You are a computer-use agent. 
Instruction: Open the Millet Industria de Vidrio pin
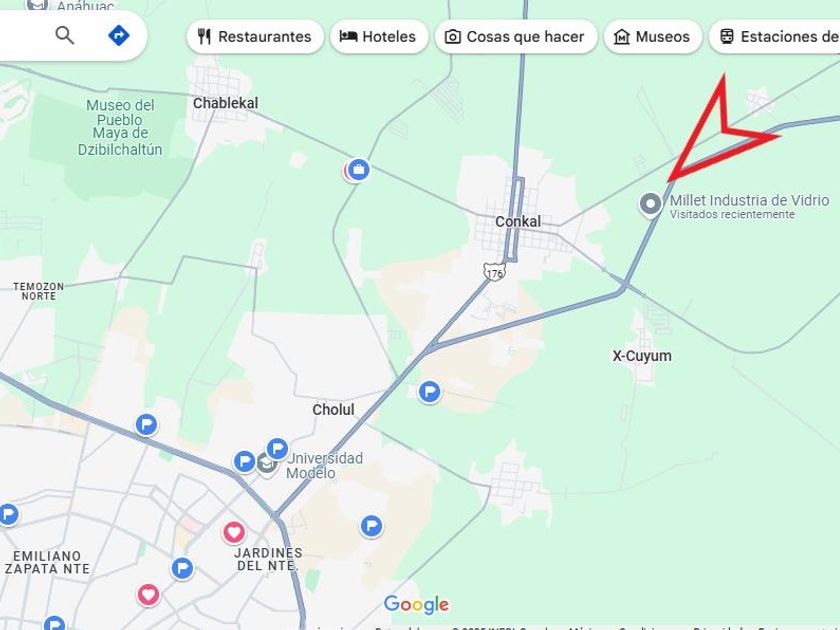(651, 204)
